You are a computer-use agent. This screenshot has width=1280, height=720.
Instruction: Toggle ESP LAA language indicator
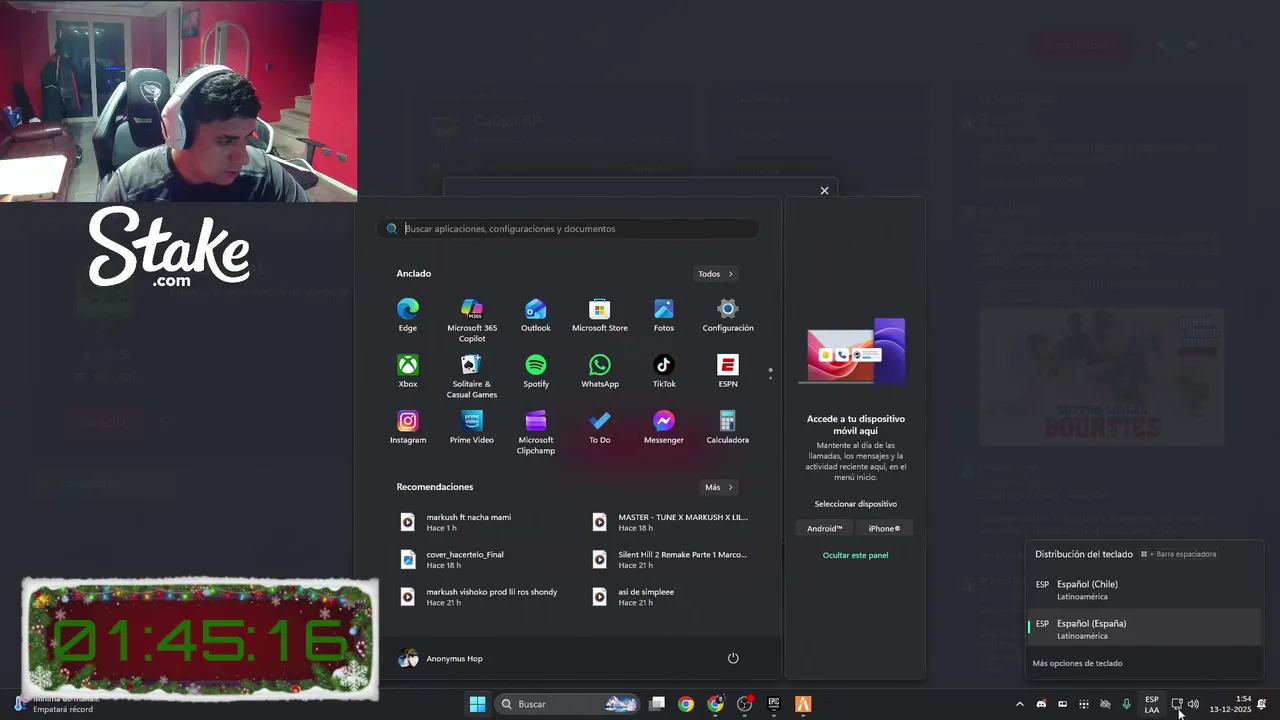[x=1152, y=704]
